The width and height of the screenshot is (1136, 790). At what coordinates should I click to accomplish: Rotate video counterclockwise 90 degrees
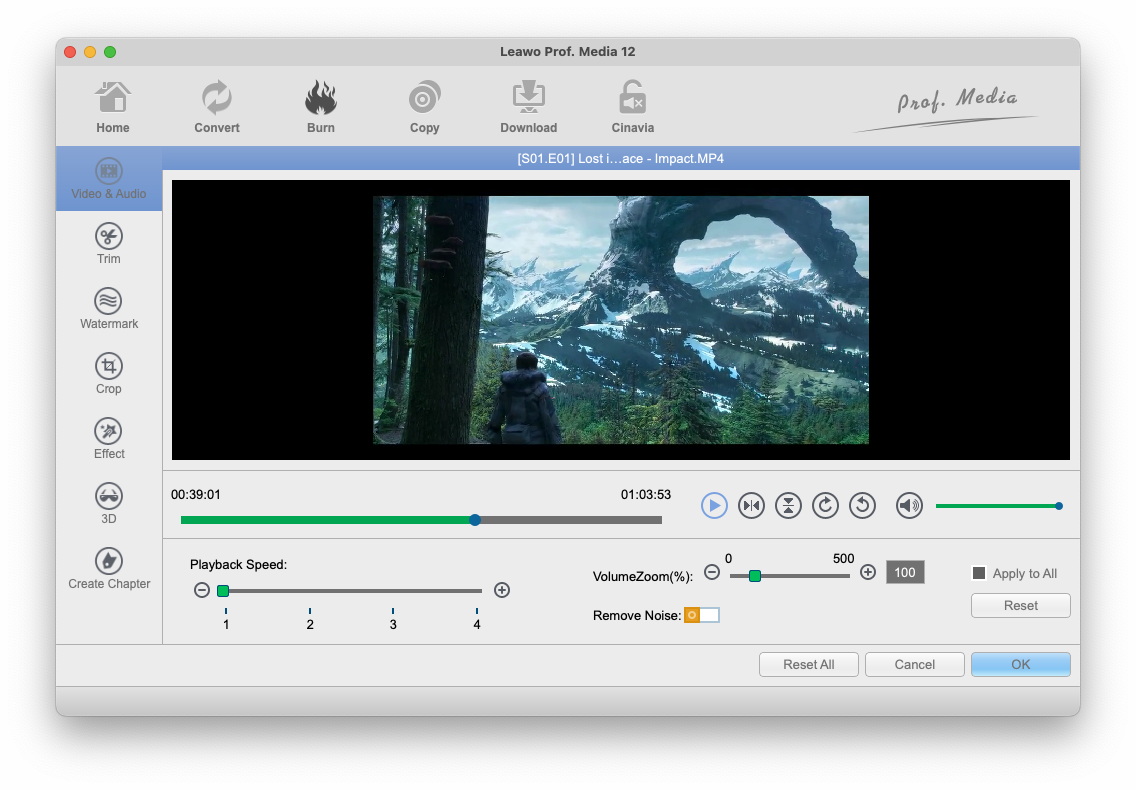(862, 505)
